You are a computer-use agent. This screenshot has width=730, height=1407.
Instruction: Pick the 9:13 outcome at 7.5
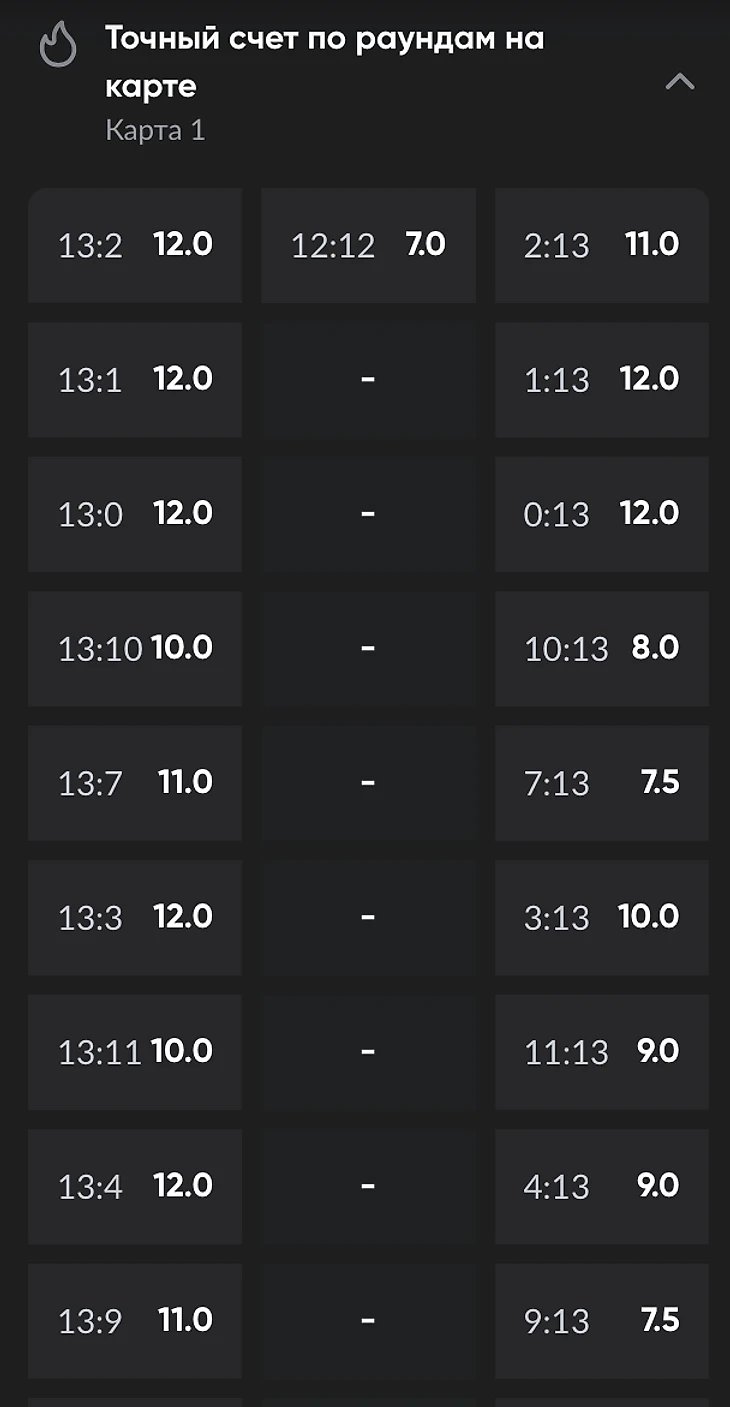tap(601, 1320)
